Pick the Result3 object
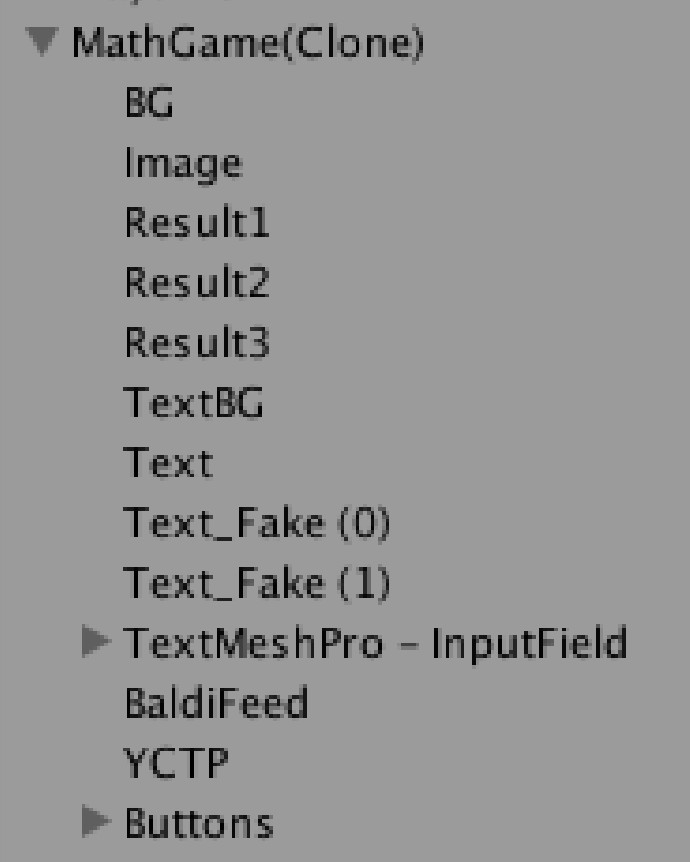The height and width of the screenshot is (862, 690). point(197,344)
